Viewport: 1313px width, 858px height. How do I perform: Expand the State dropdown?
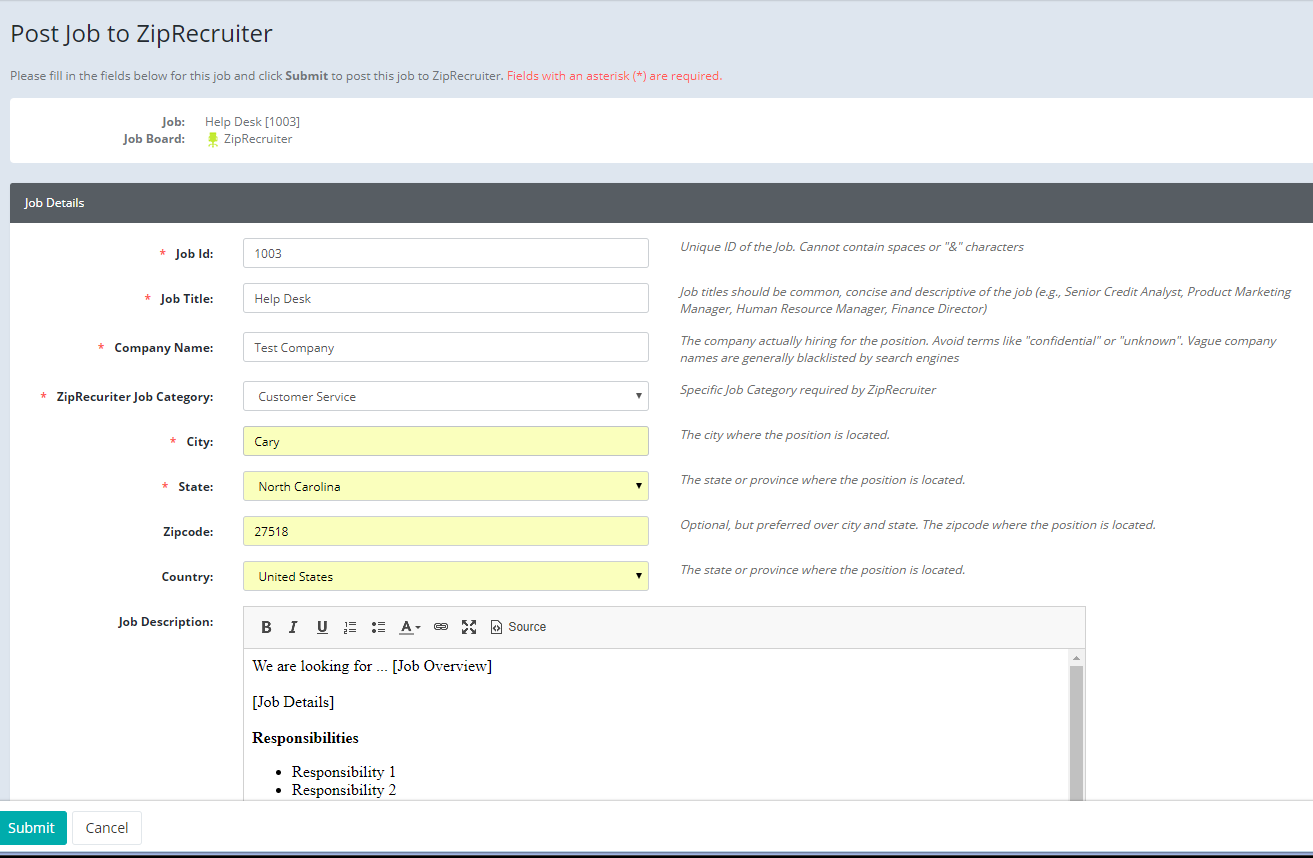pyautogui.click(x=445, y=486)
